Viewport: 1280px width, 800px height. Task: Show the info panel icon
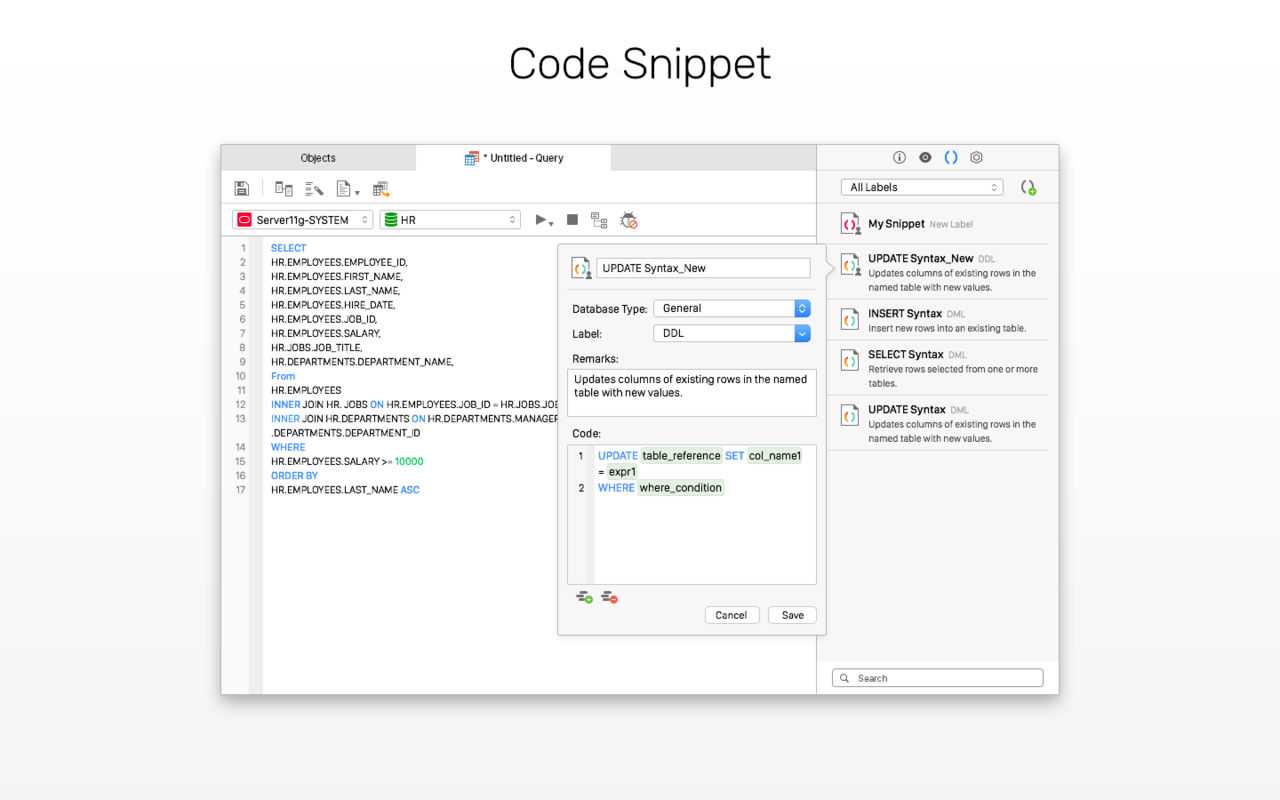click(x=899, y=158)
